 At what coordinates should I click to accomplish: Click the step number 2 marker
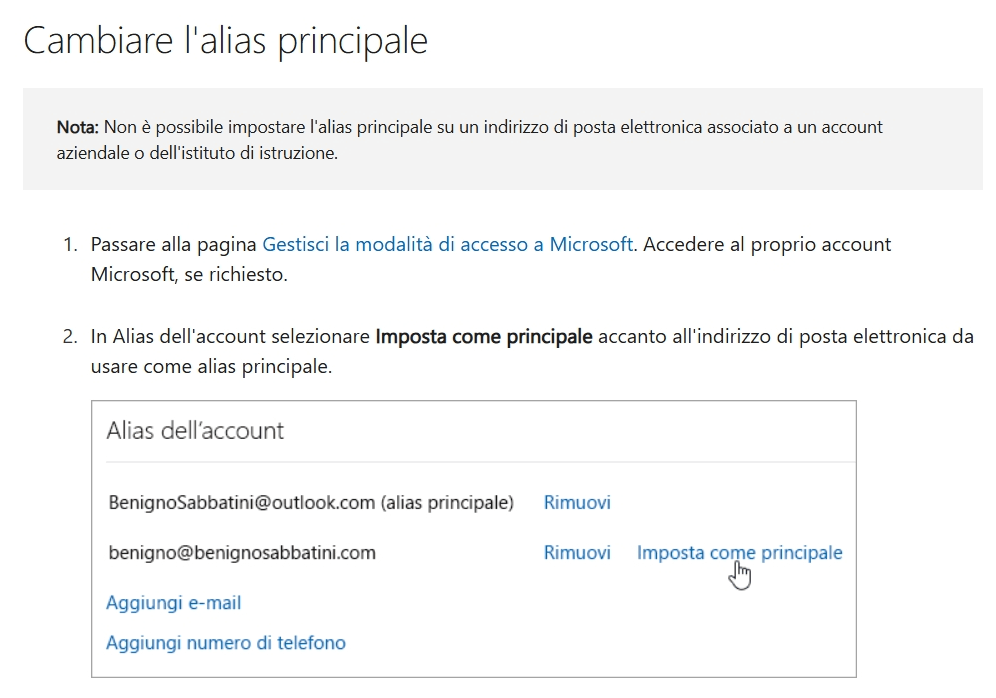coord(70,337)
